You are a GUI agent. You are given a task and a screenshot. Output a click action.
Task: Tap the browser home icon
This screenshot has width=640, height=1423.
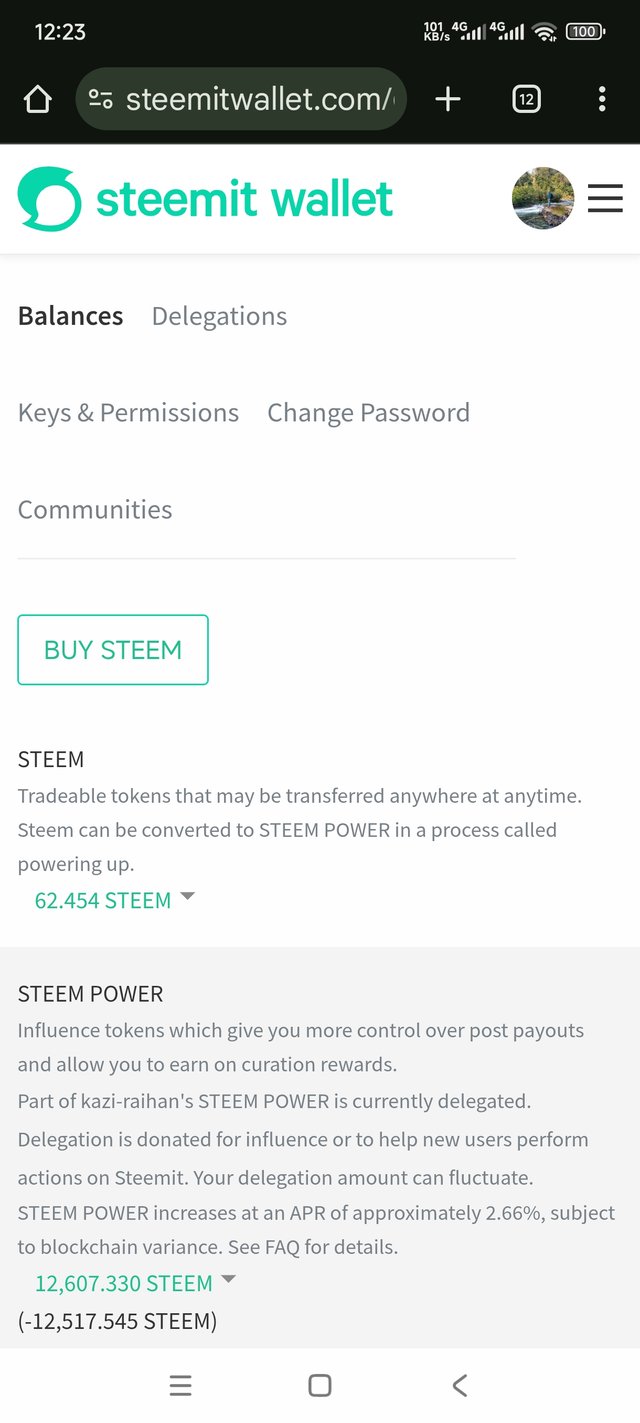37,99
